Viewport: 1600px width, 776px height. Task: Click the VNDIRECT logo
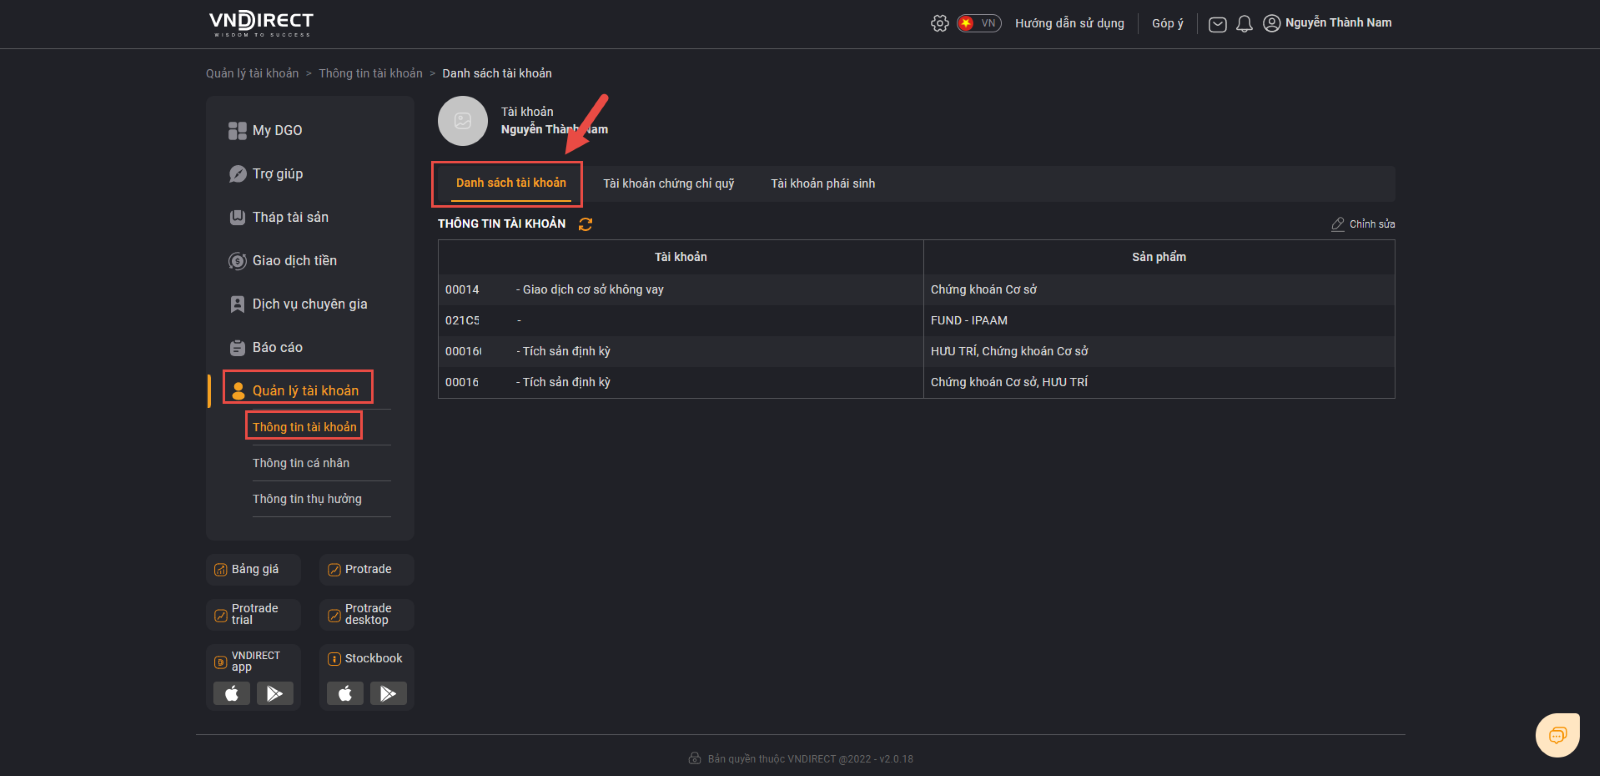(261, 24)
